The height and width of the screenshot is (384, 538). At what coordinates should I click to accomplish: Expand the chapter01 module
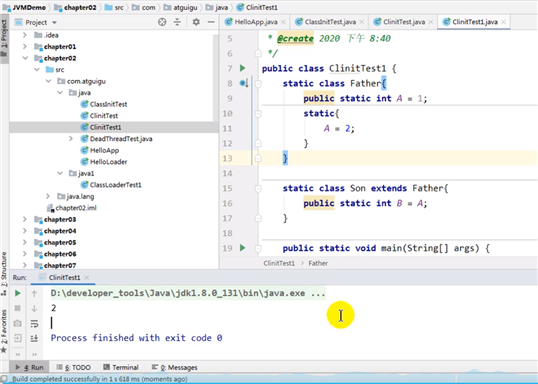(x=25, y=46)
